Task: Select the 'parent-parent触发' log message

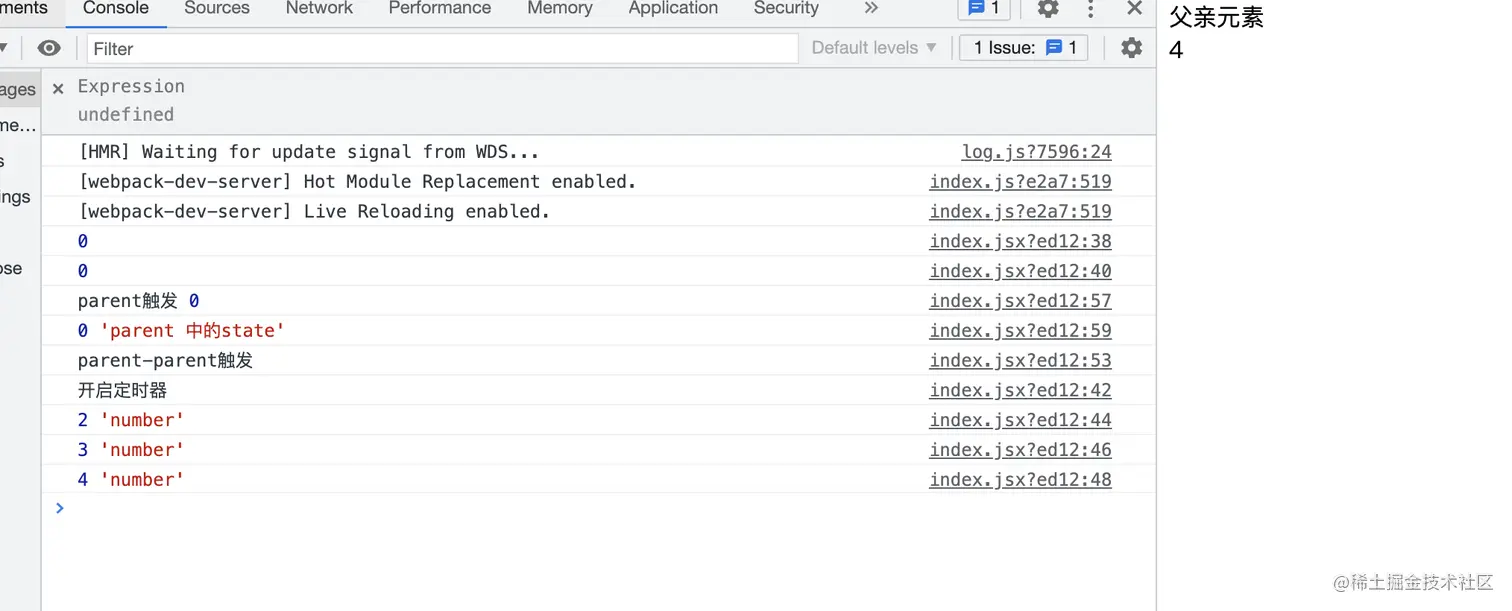Action: [x=166, y=361]
